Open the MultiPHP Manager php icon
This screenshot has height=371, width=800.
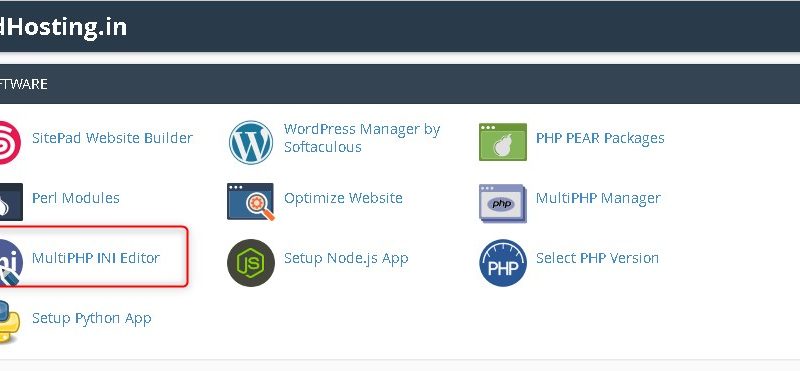(503, 203)
